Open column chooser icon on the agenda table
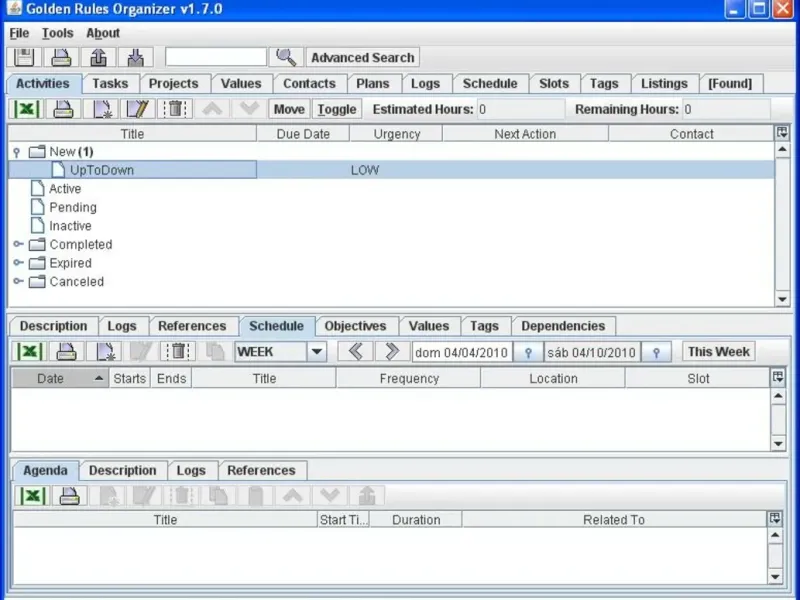Viewport: 800px width, 600px height. tap(775, 518)
